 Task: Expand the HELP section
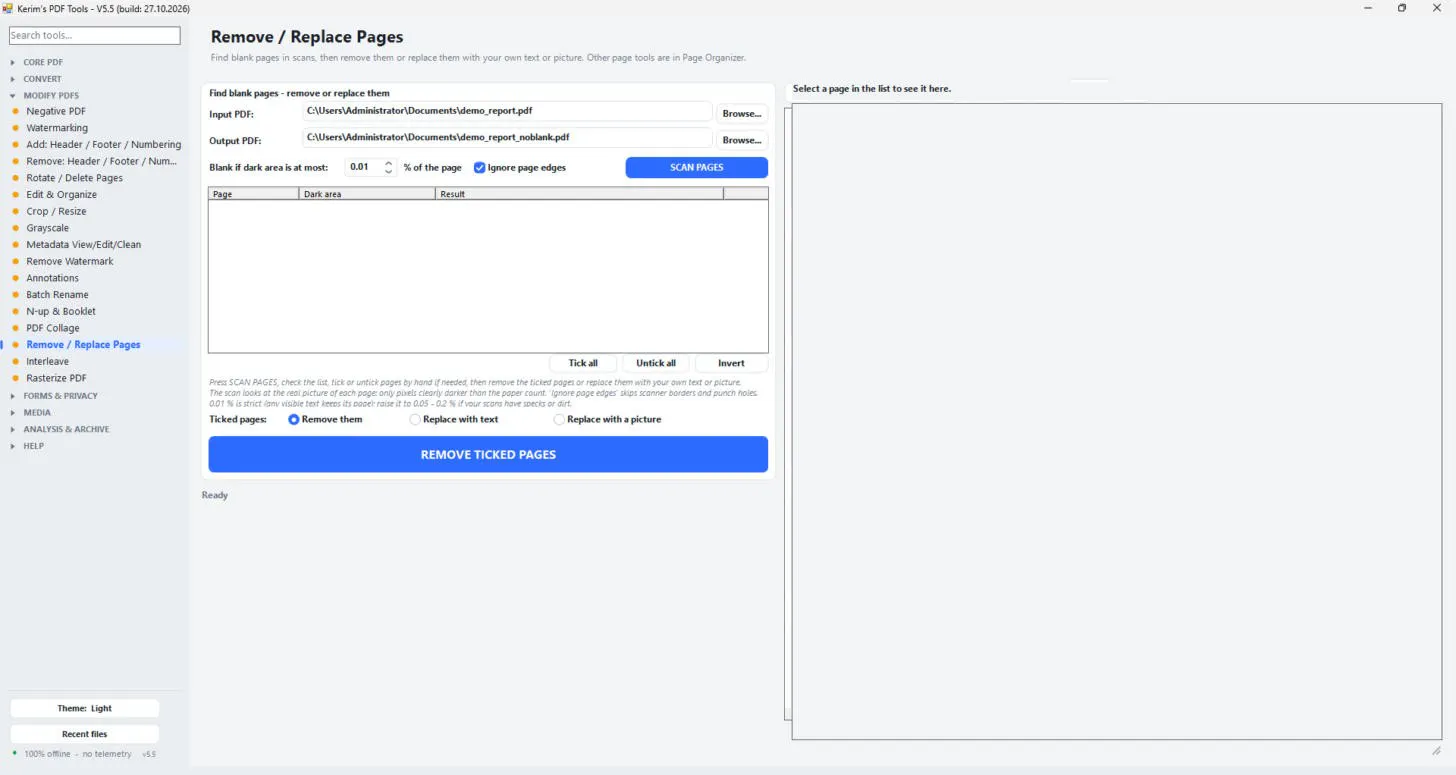click(x=34, y=446)
